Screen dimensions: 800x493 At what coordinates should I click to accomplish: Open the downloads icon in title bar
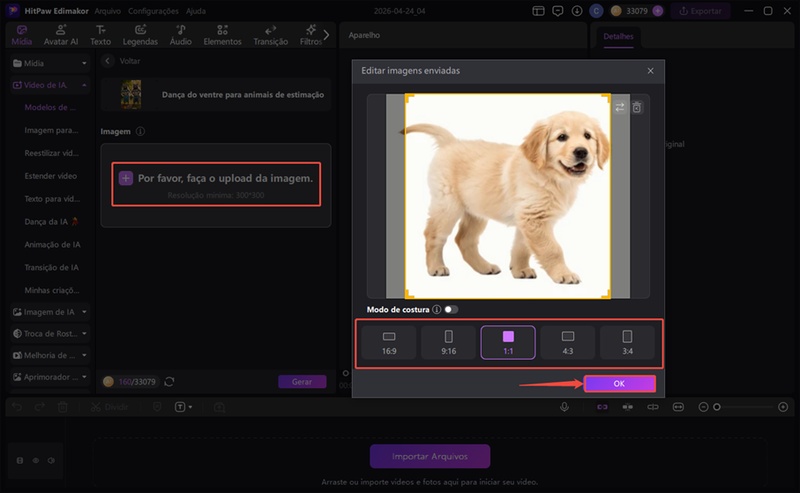(577, 11)
